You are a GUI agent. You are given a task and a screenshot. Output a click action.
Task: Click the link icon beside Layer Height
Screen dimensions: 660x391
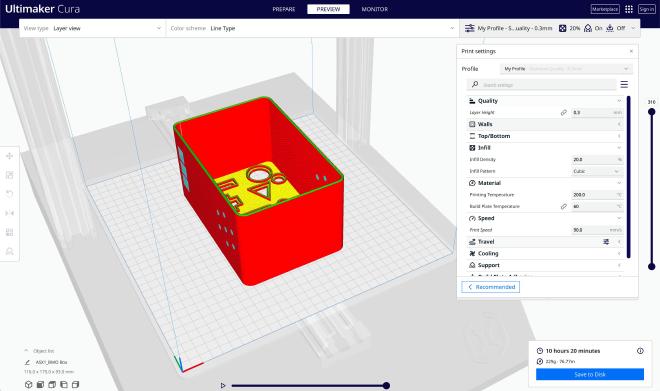tap(564, 112)
